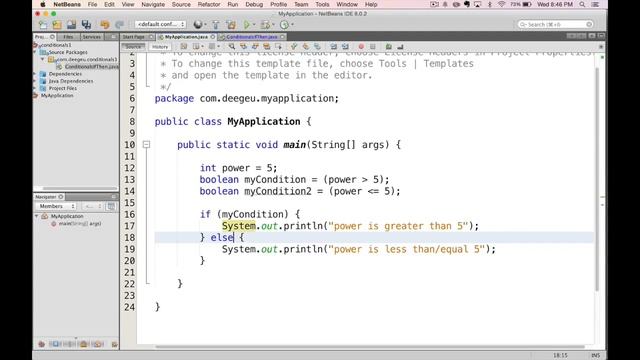This screenshot has width=640, height=360.
Task: Toggle Rectangular Selection icon
Action: coord(278,47)
